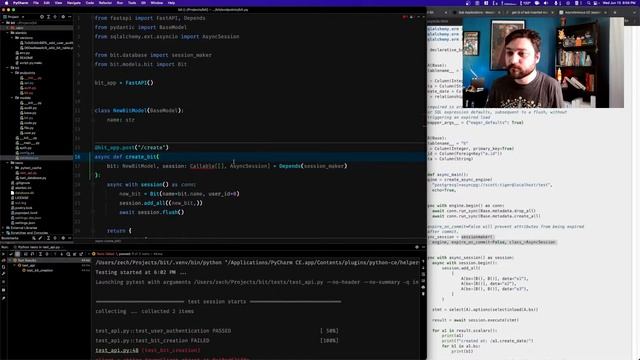Hide the Run tool window
Image resolution: width=640 pixels, height=360 pixels.
tap(423, 247)
